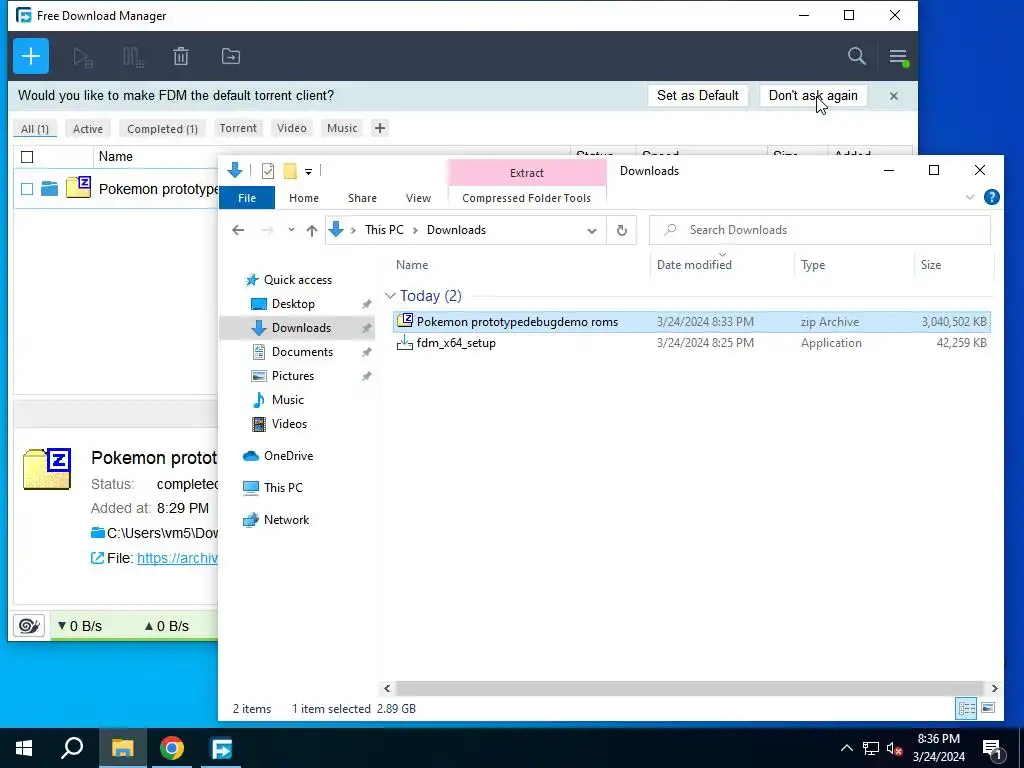Open Quick access in navigation pane
Screen dimensions: 1024x768
[297, 280]
